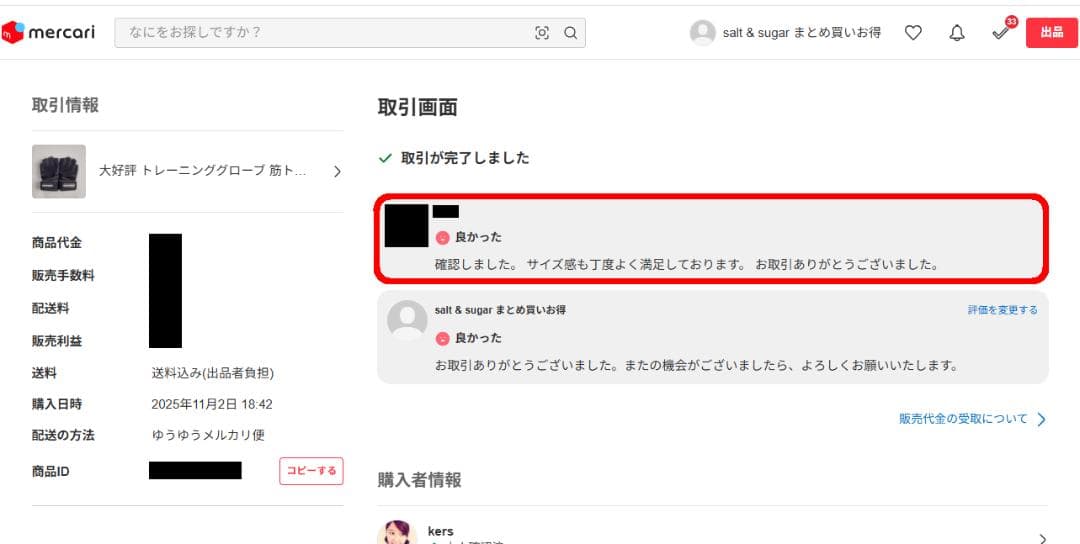Click the red 出品 button
The height and width of the screenshot is (544, 1080).
[1051, 32]
